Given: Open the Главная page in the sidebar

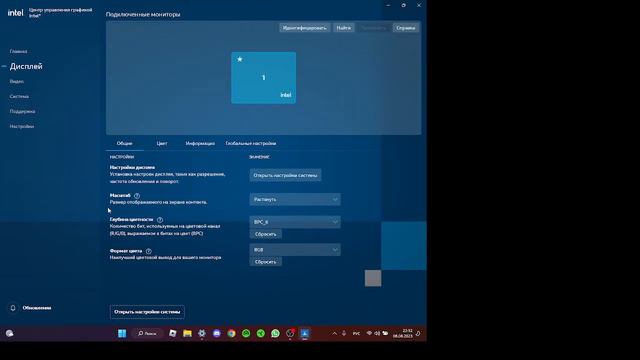Looking at the screenshot, I should point(18,51).
